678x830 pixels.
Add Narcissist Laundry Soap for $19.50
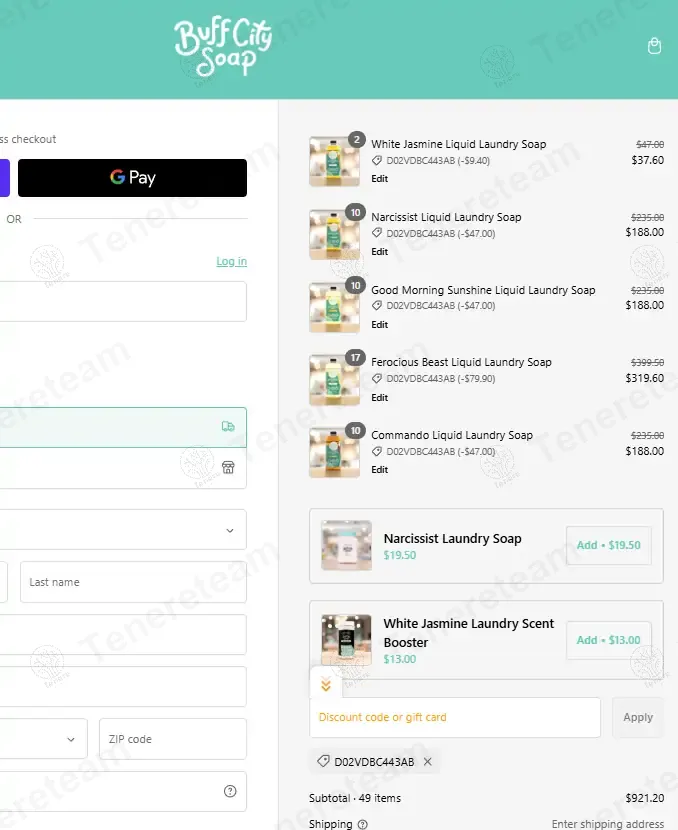(x=608, y=546)
